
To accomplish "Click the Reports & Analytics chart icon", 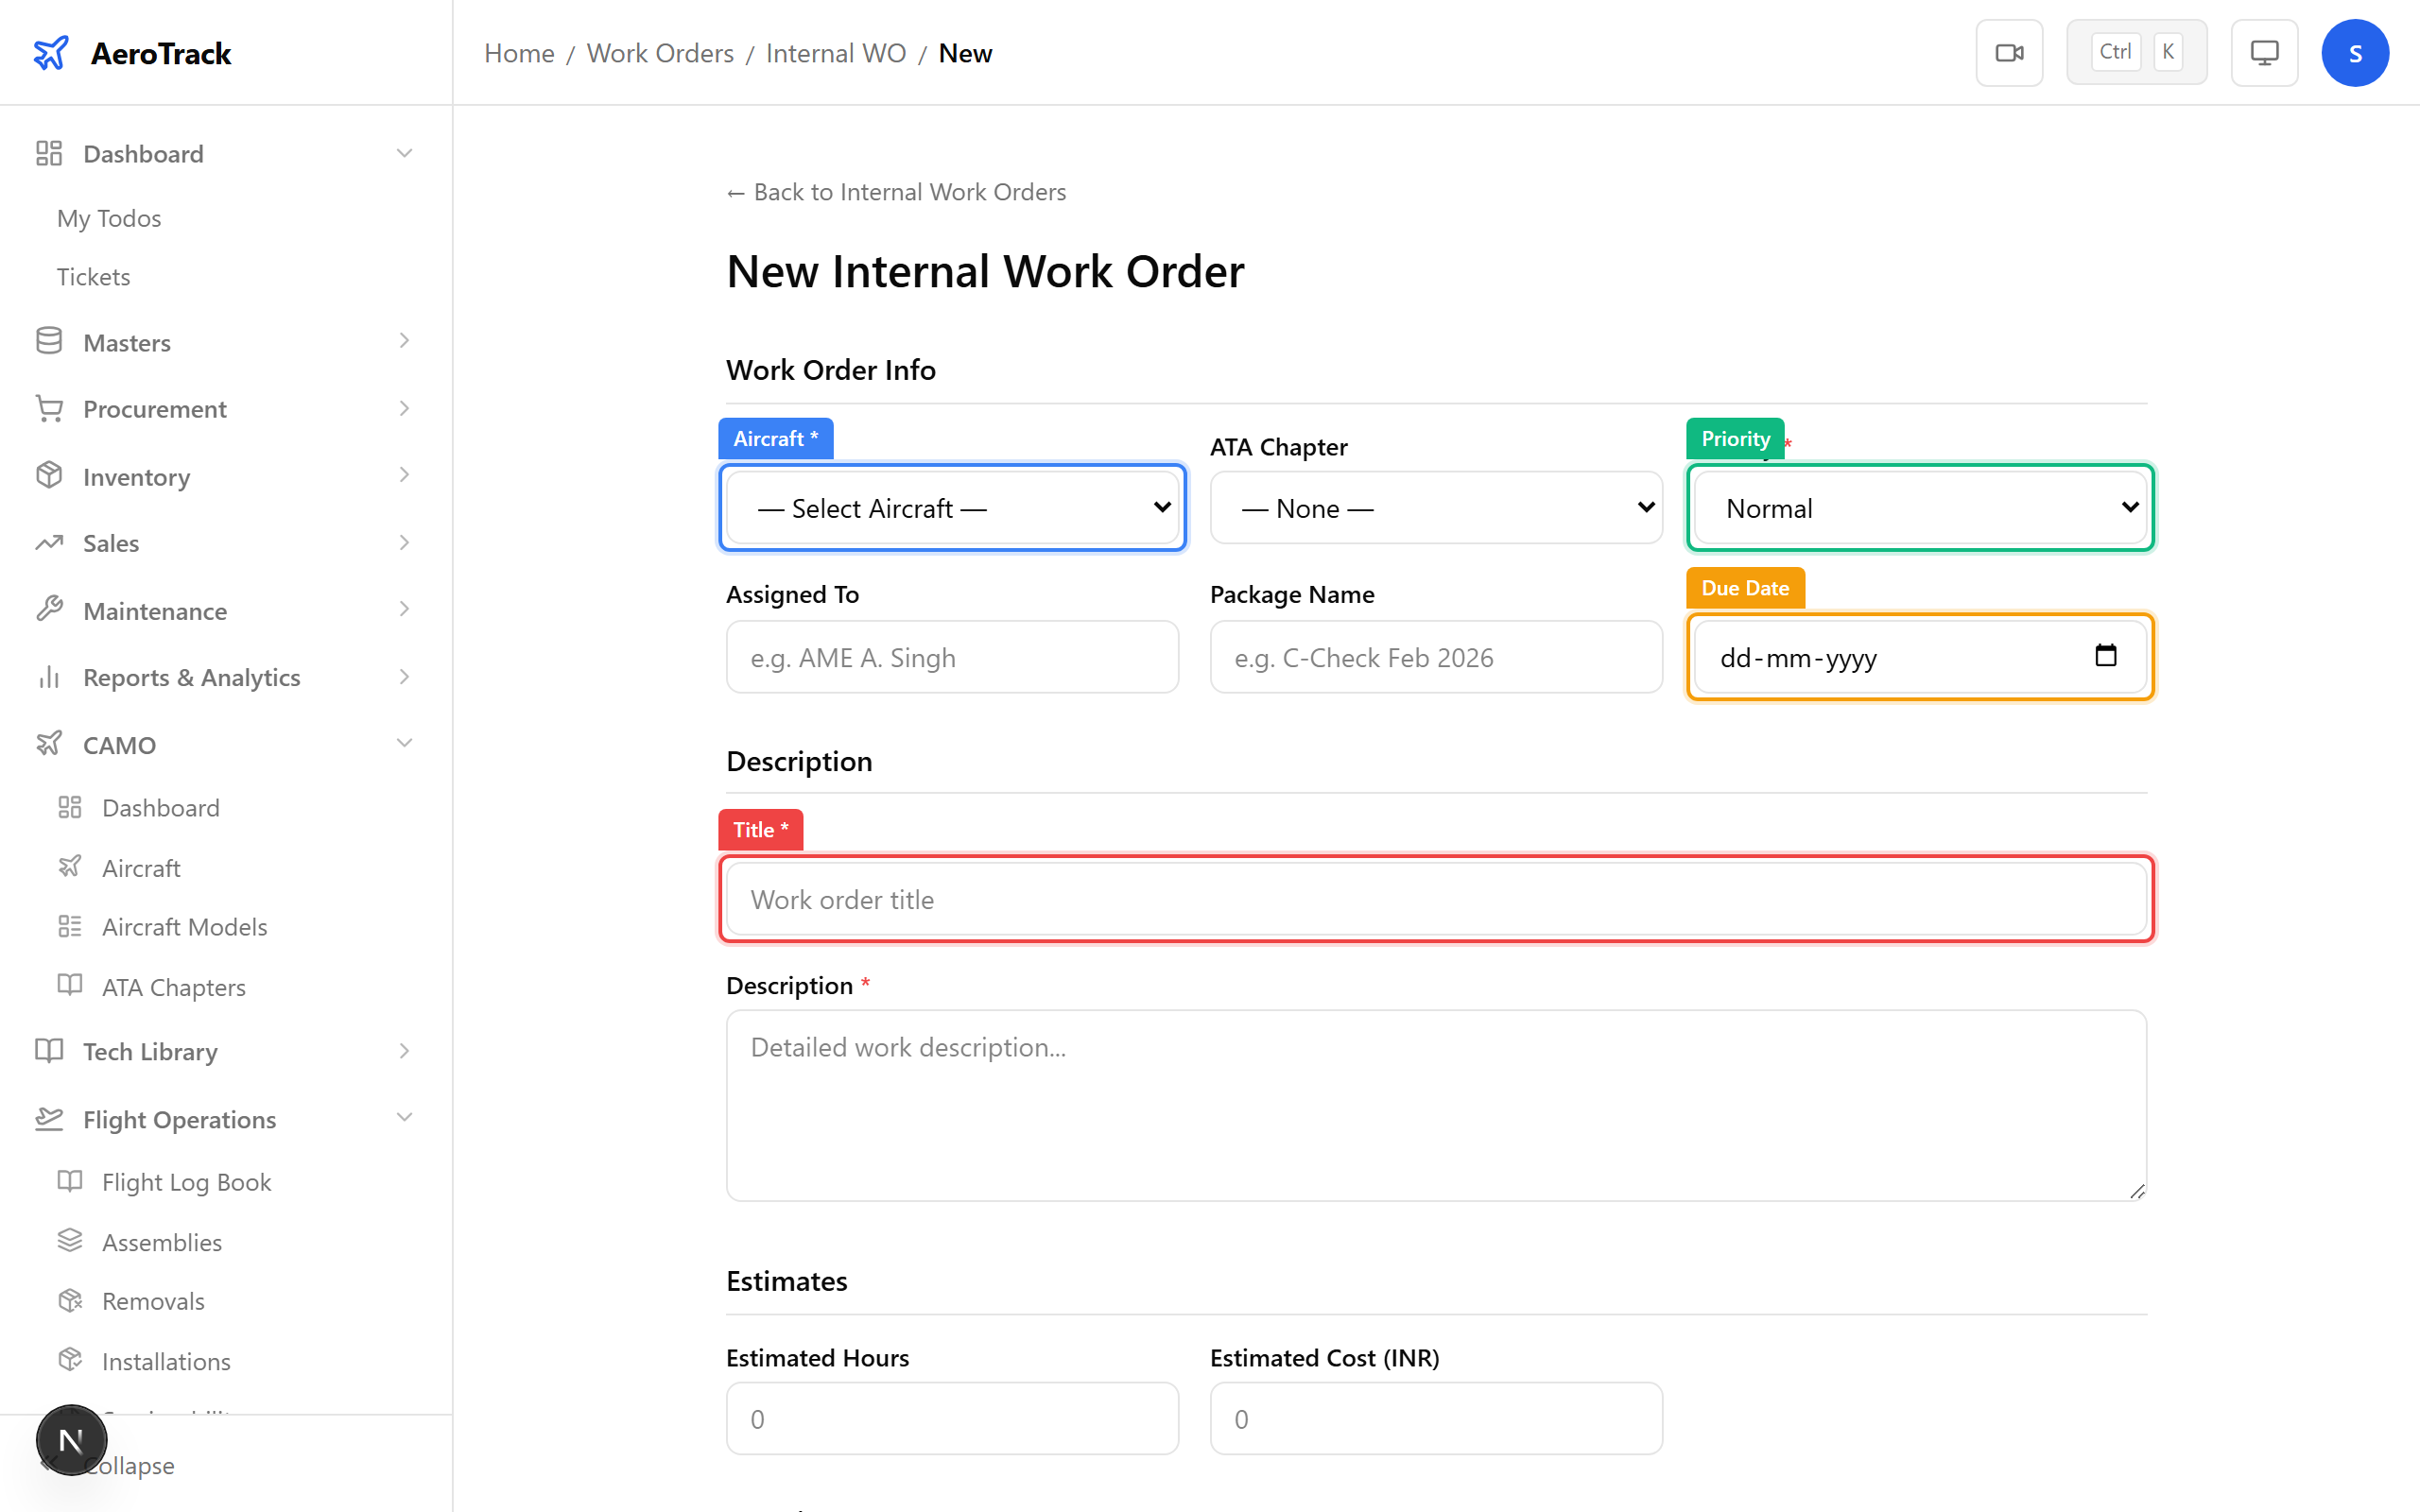I will point(49,677).
